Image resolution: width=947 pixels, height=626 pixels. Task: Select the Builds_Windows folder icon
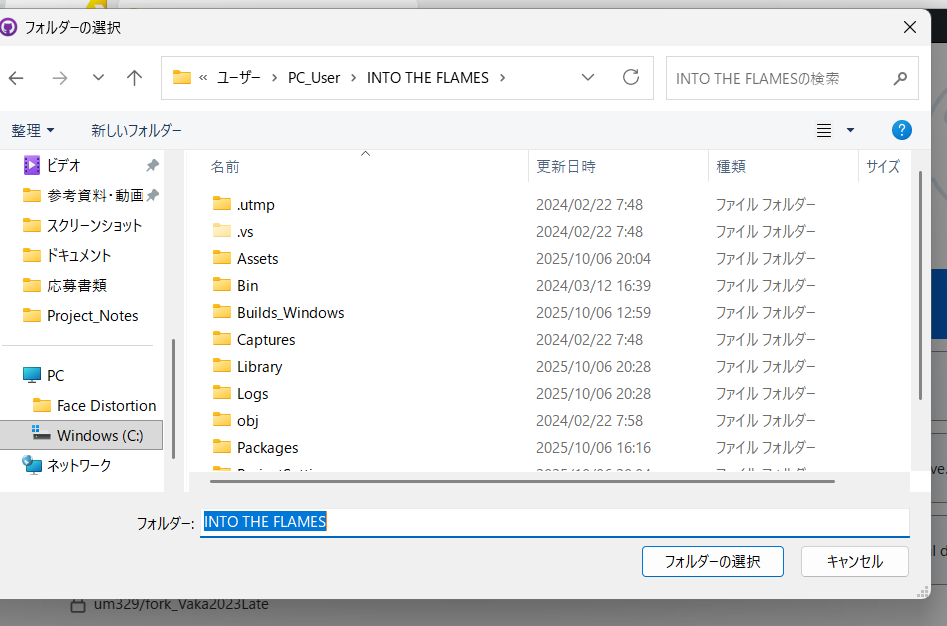point(222,311)
